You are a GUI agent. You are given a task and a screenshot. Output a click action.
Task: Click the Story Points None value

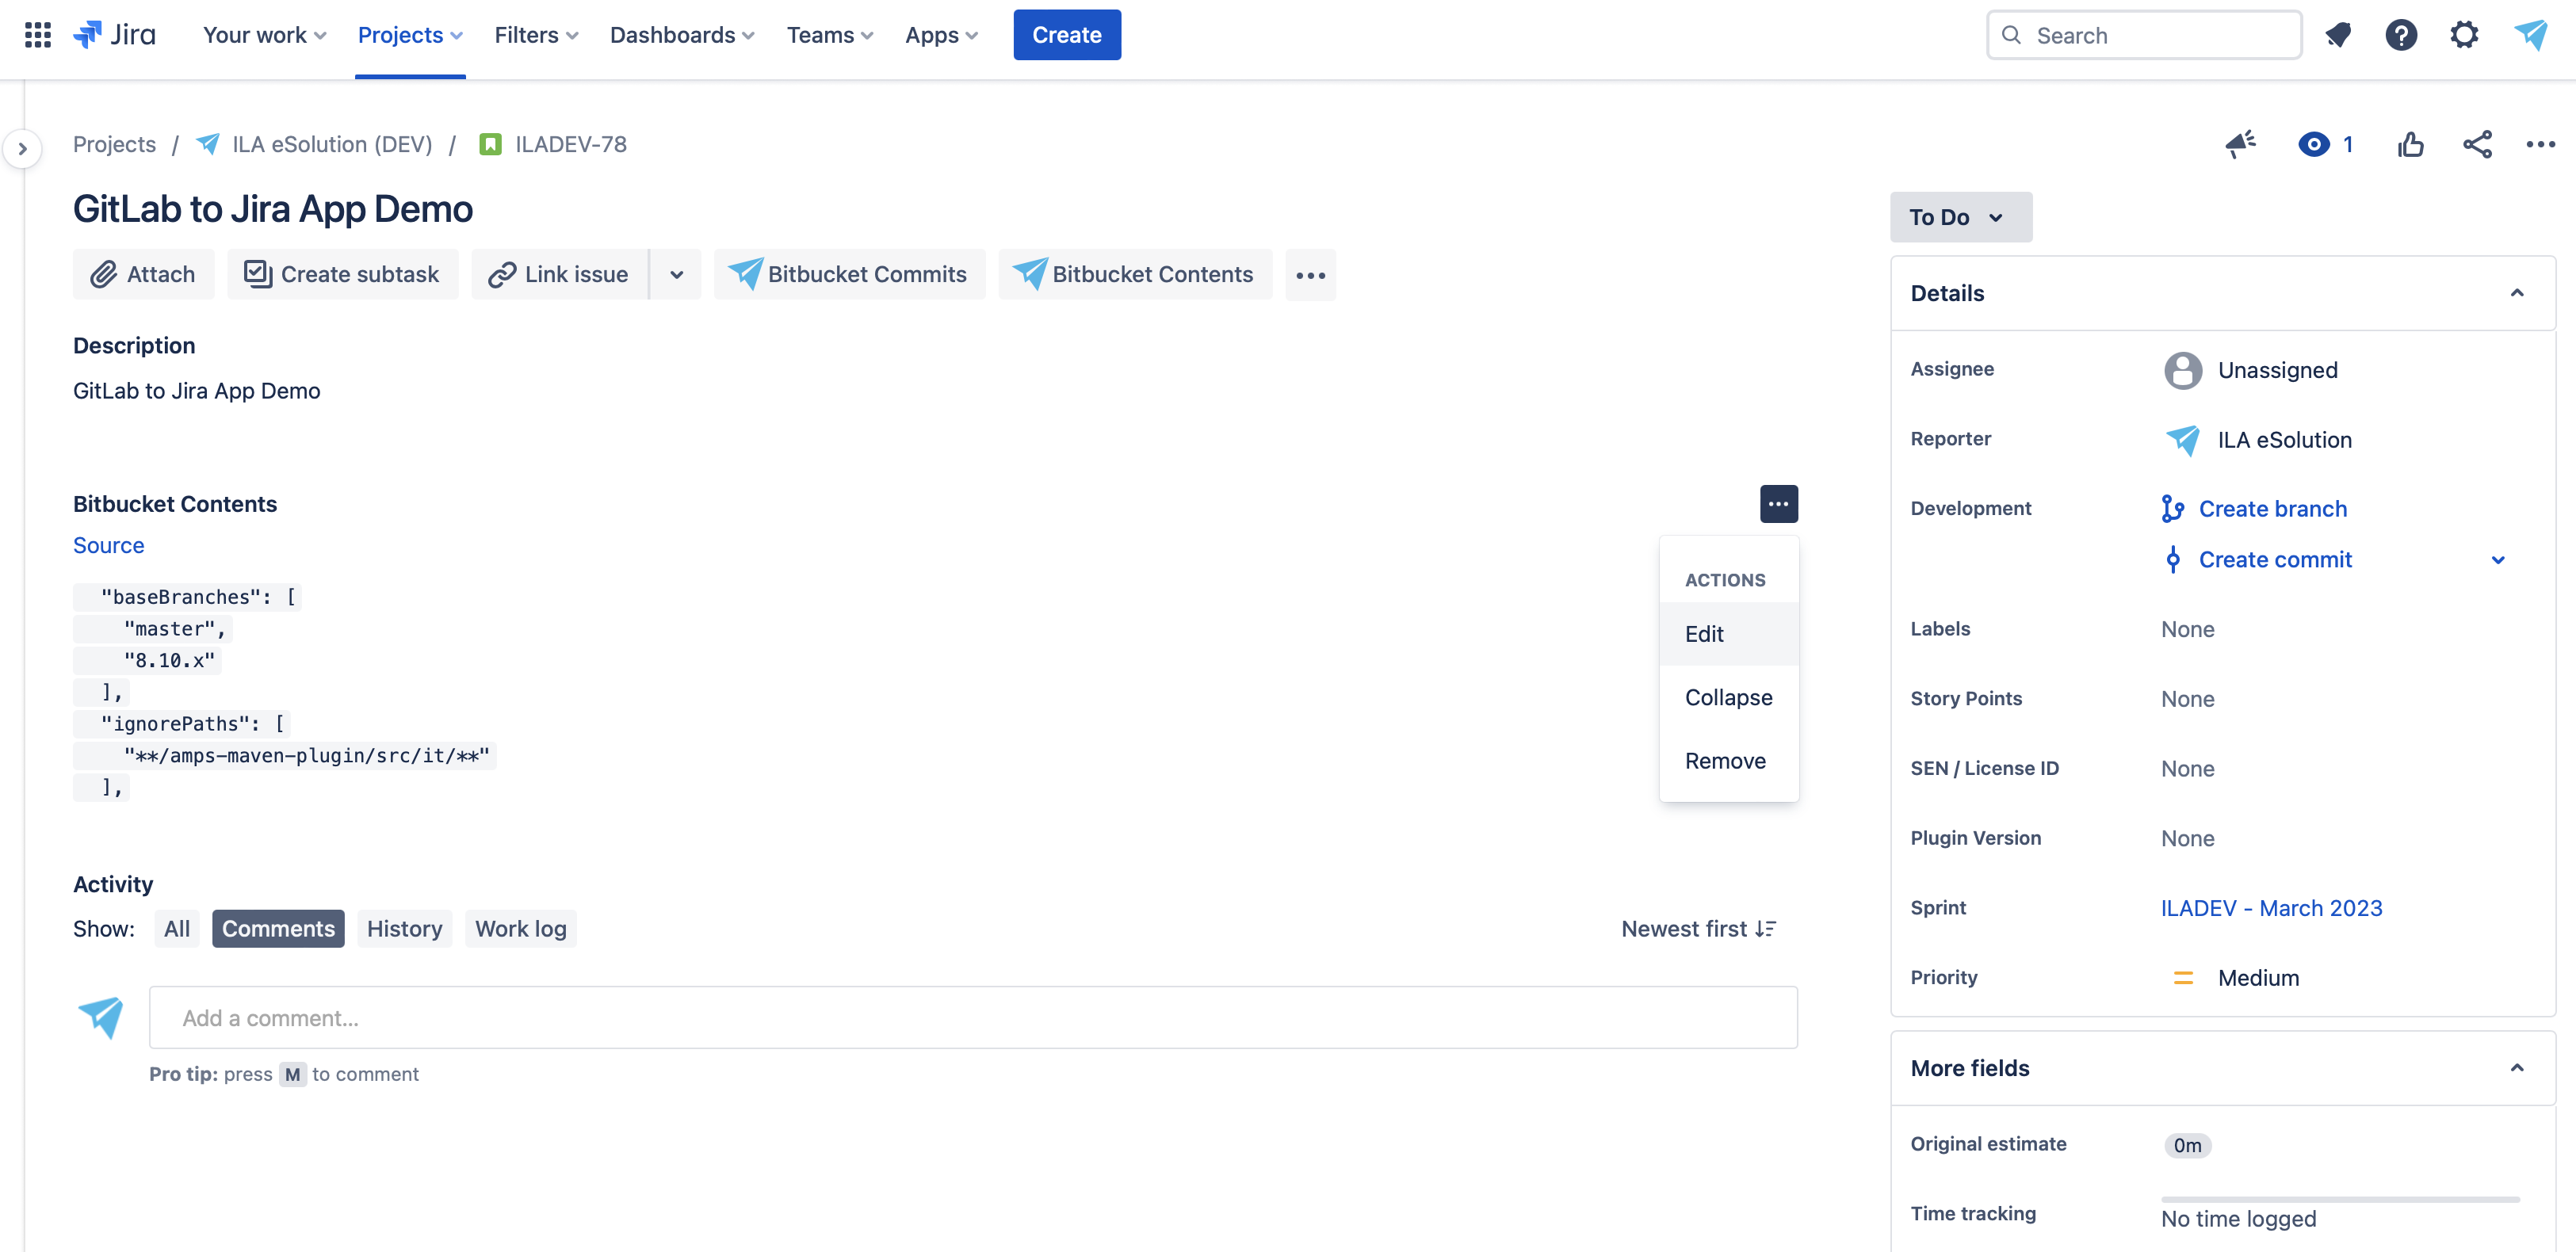2186,699
